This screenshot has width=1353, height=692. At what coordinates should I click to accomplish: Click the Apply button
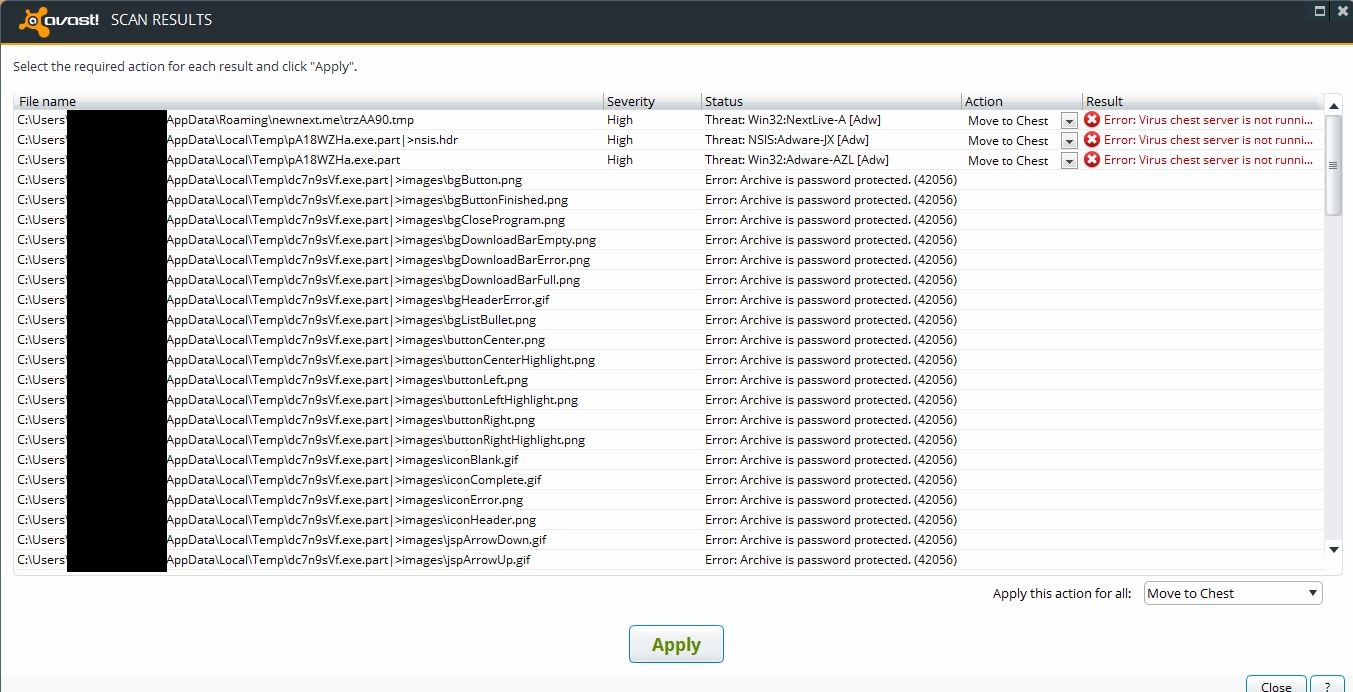[676, 644]
